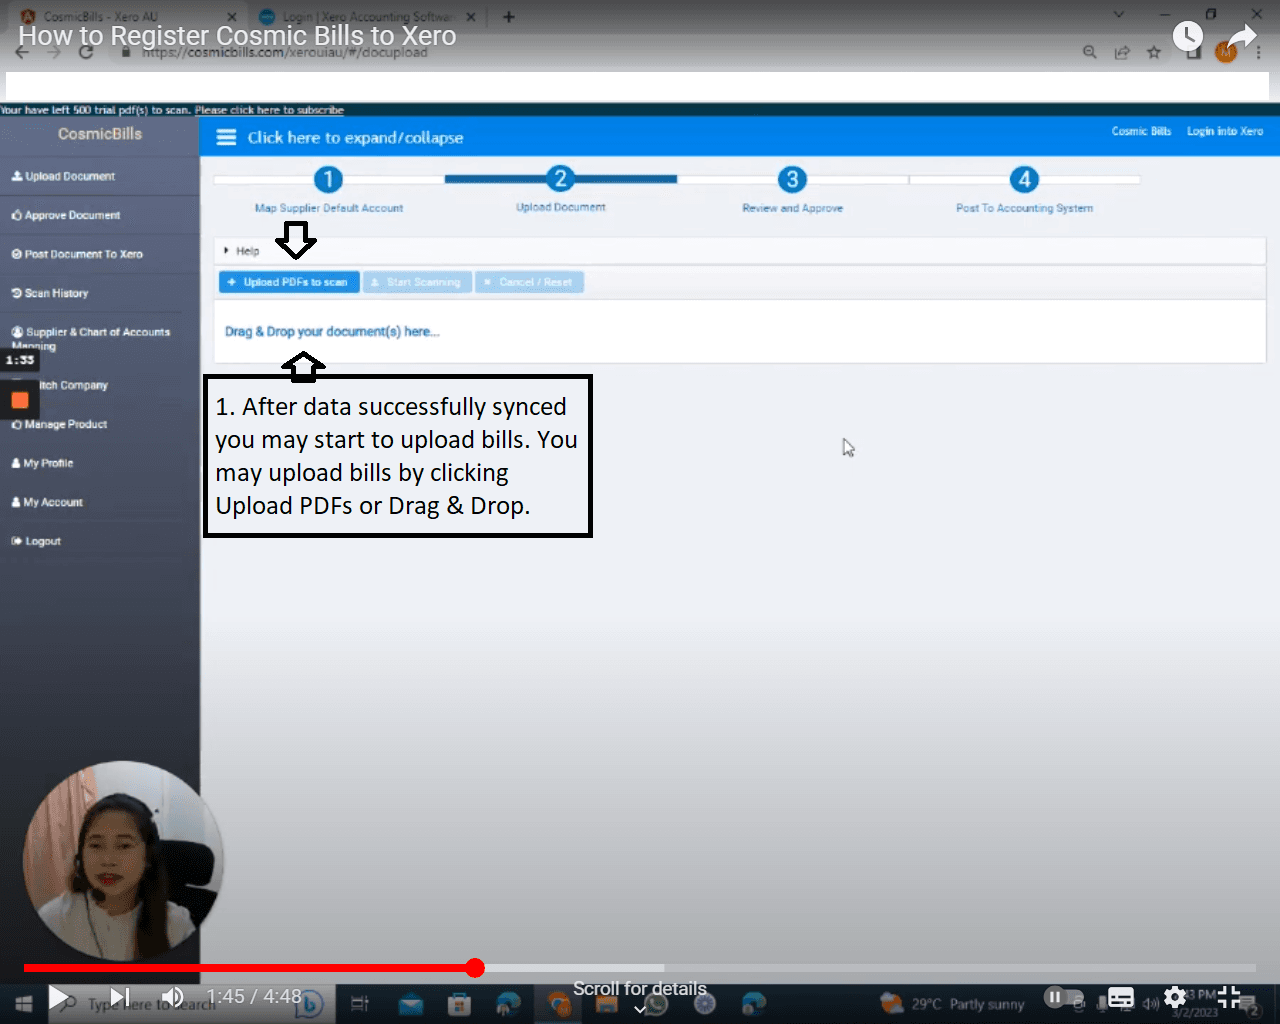Click the red playhead on the progress bar
Viewport: 1280px width, 1024px height.
475,967
